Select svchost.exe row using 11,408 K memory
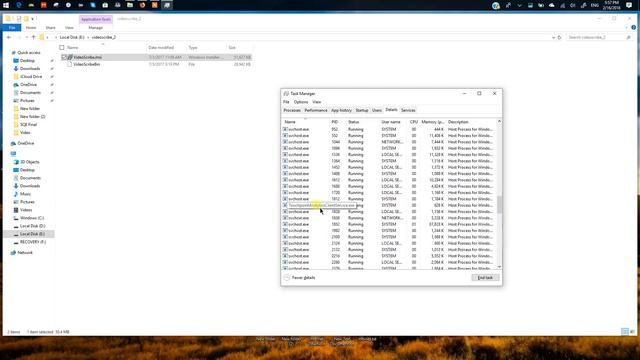 (388, 136)
